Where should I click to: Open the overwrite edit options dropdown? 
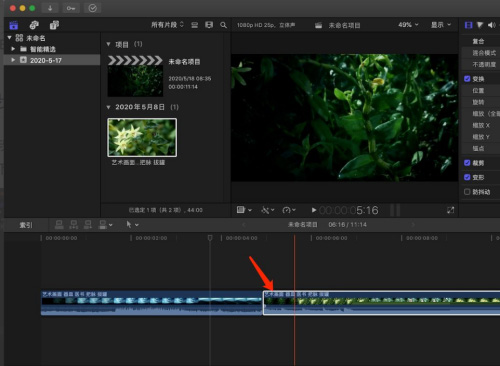tap(106, 225)
